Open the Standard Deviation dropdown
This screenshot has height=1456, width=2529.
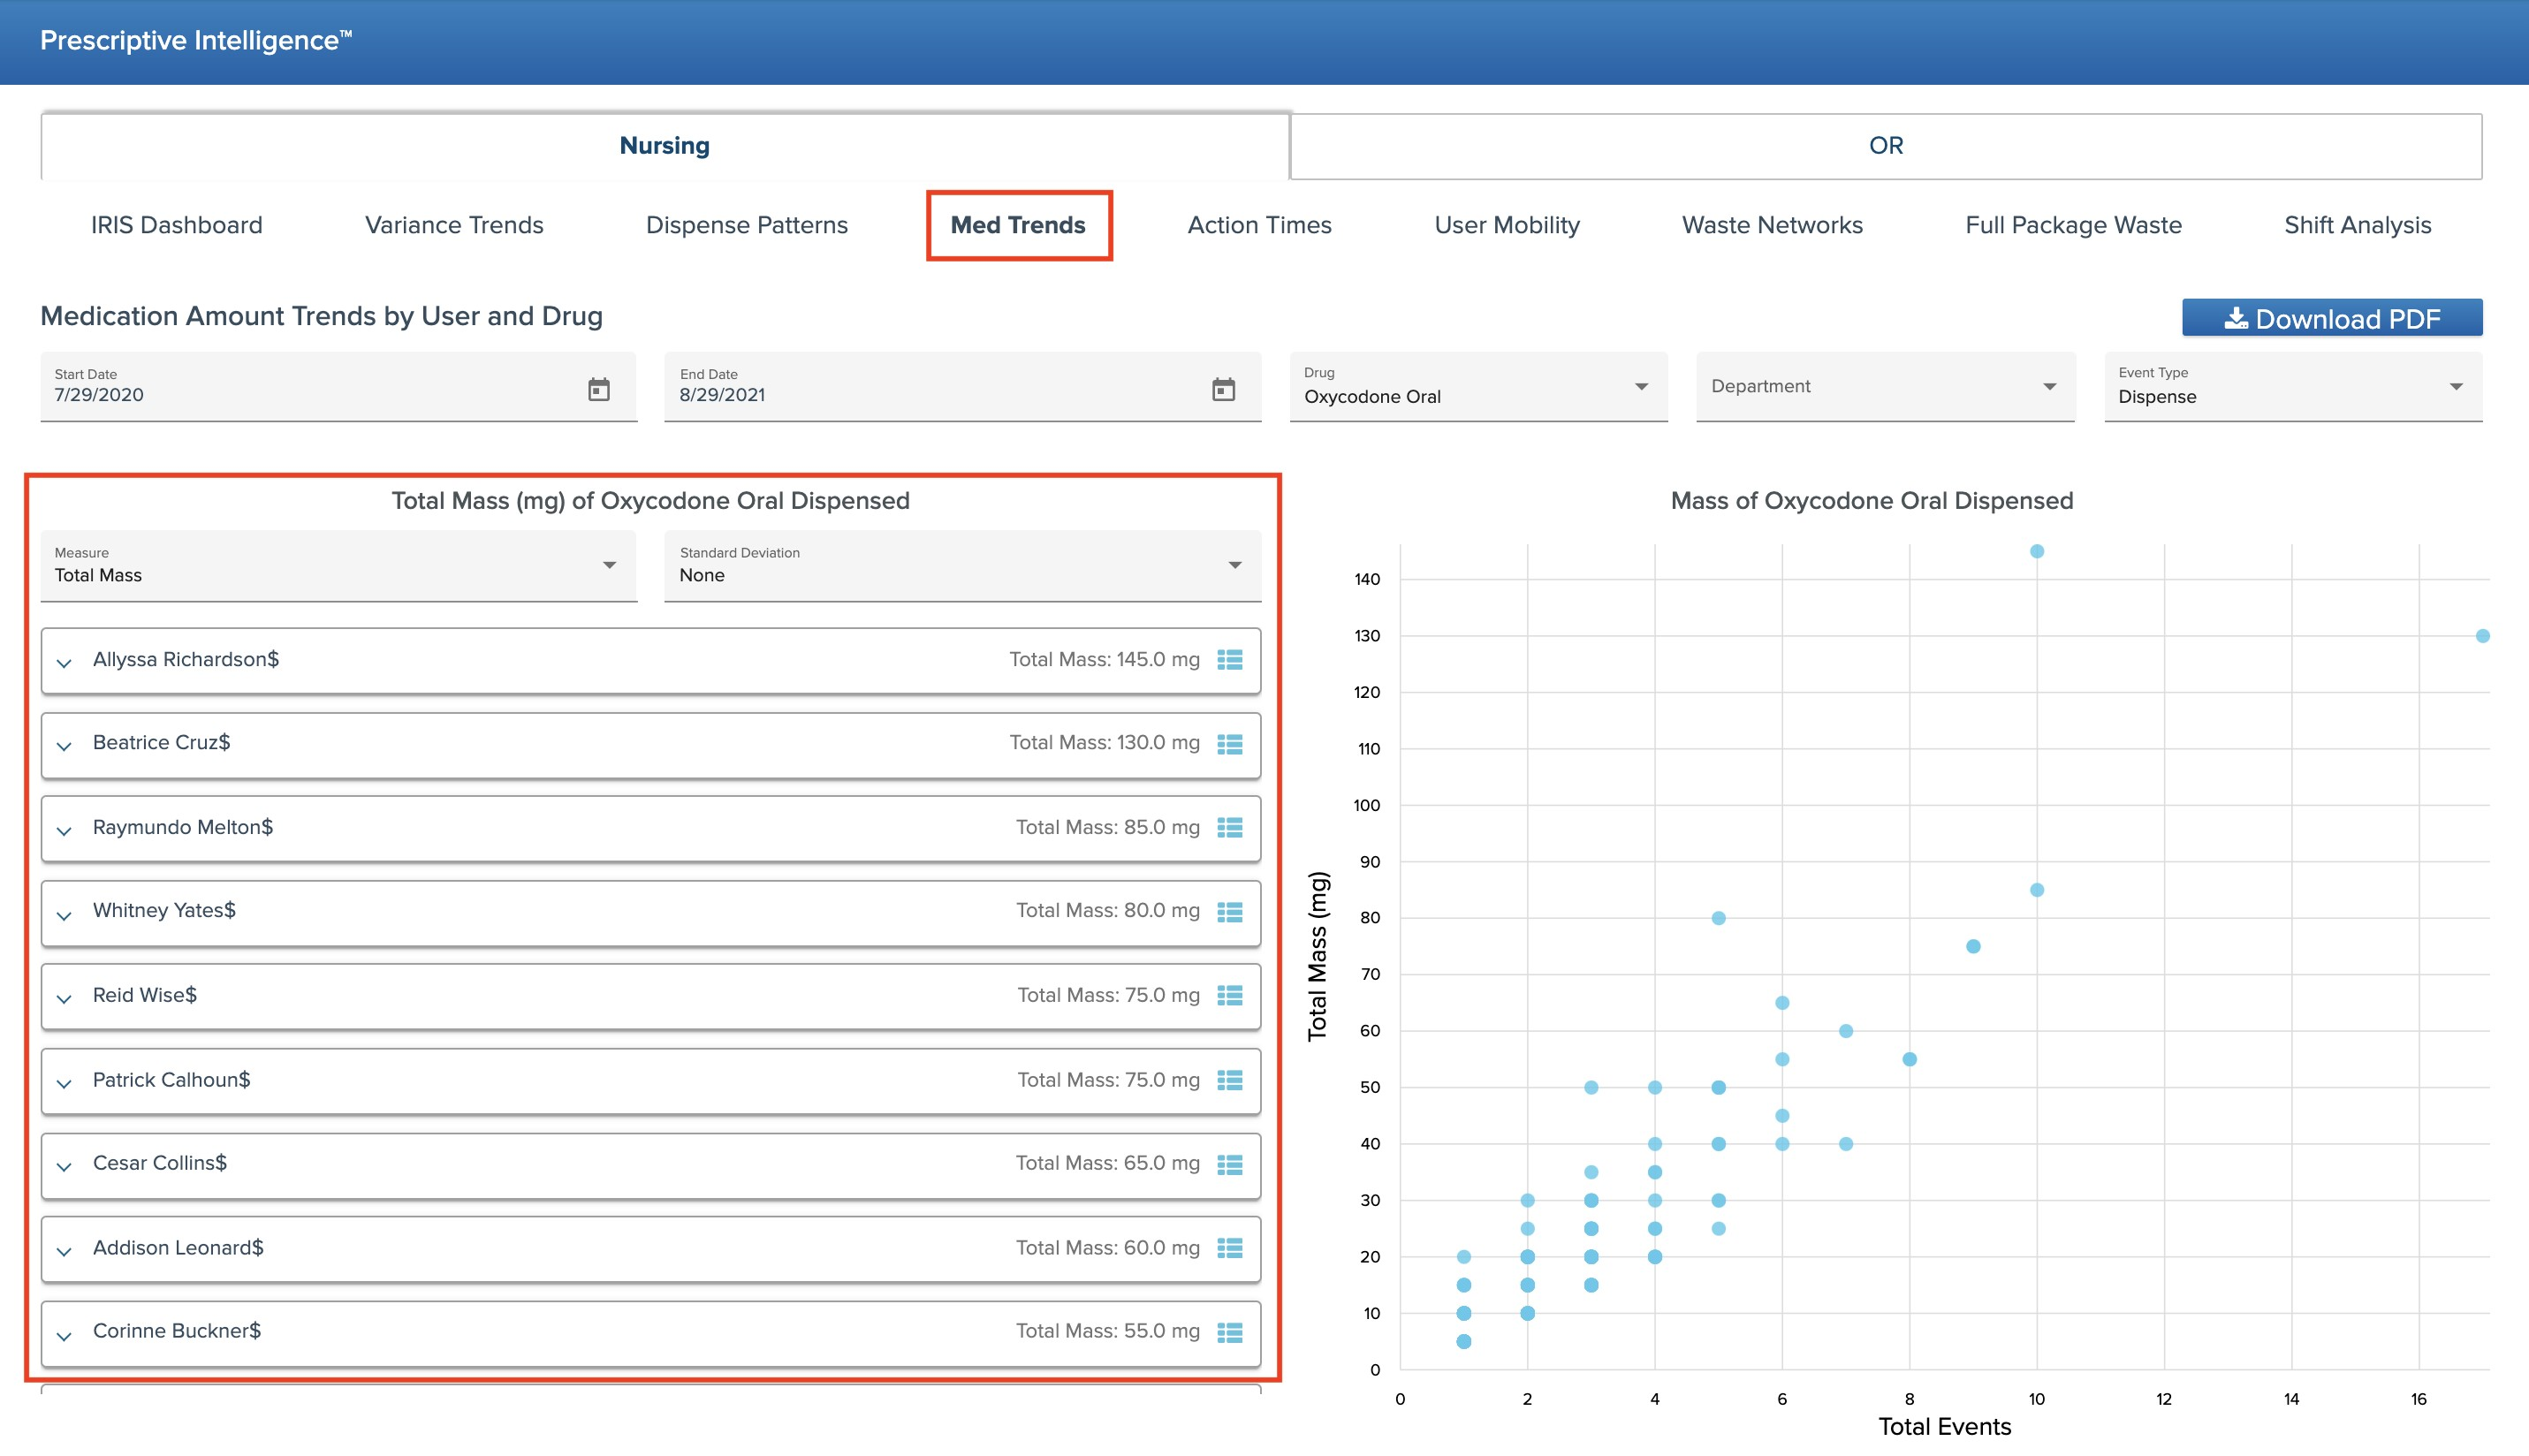[961, 566]
